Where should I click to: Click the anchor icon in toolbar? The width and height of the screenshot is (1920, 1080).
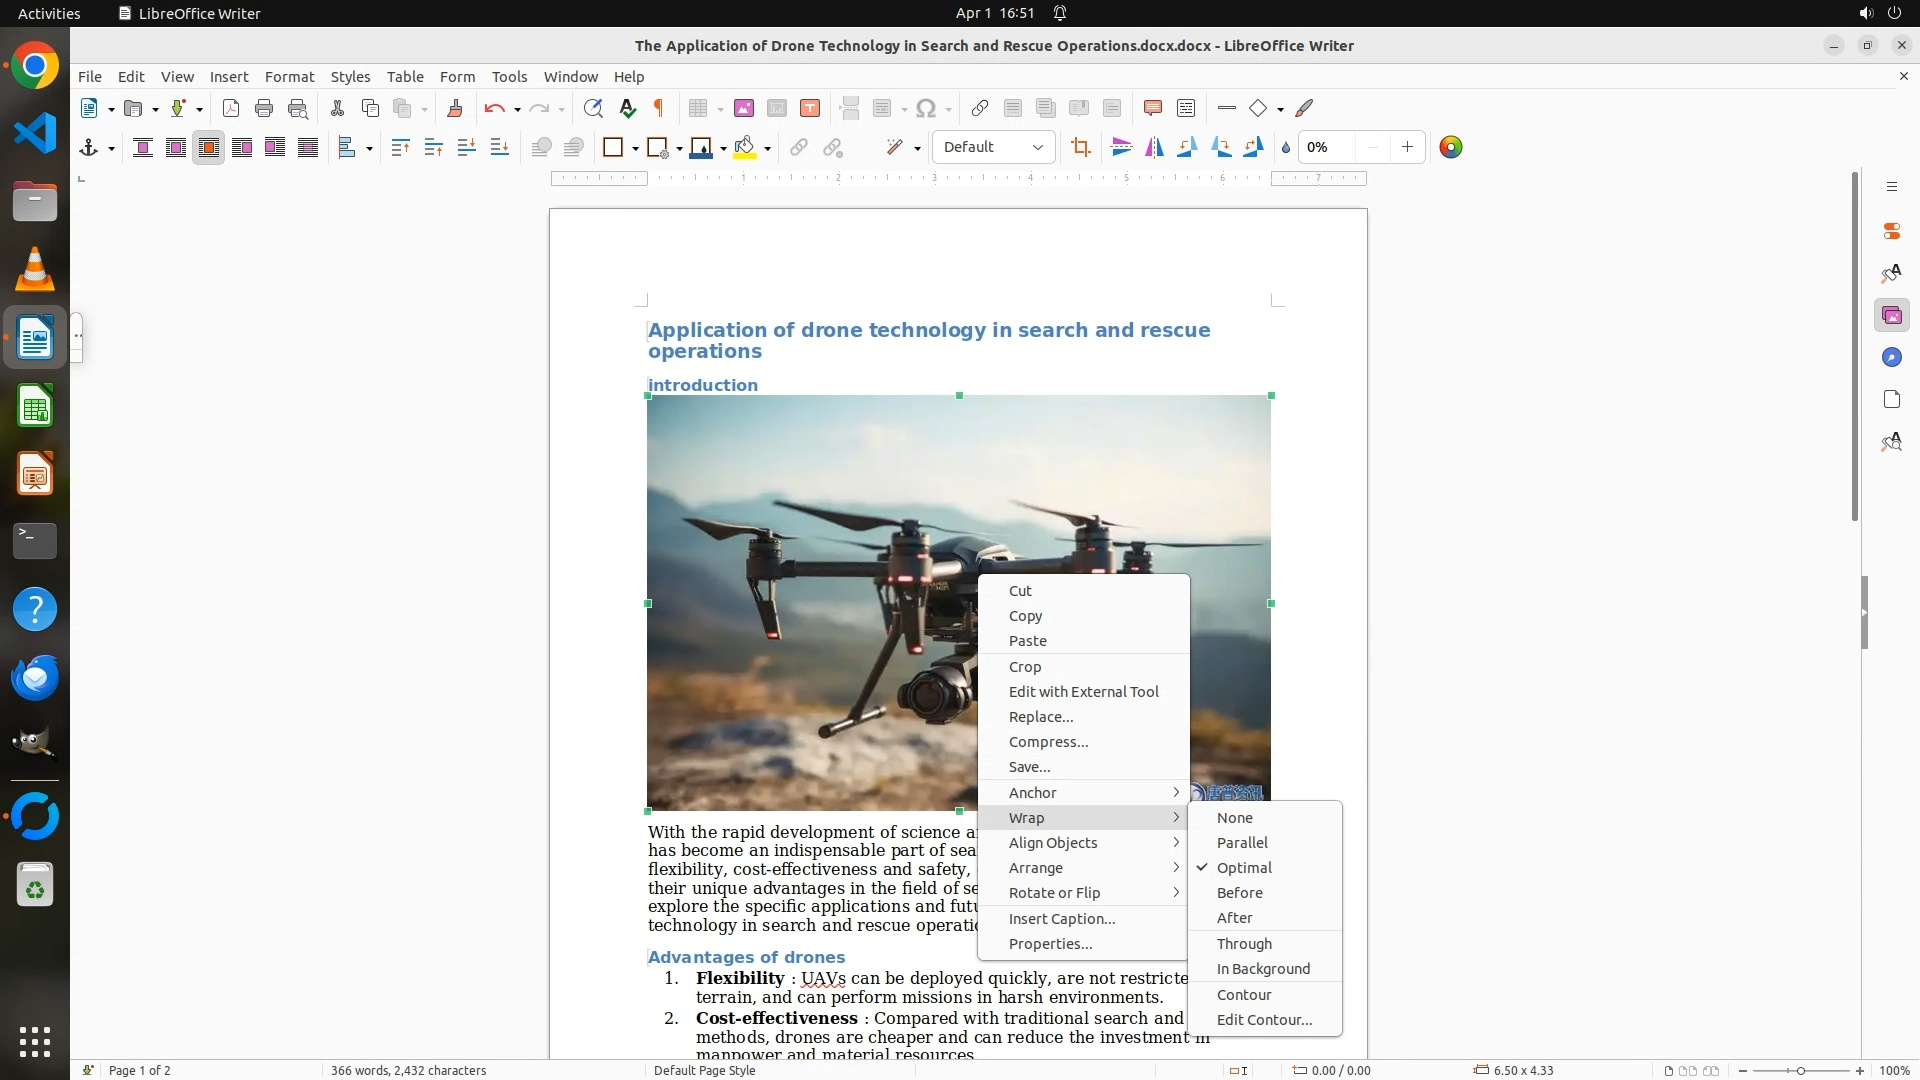(89, 147)
